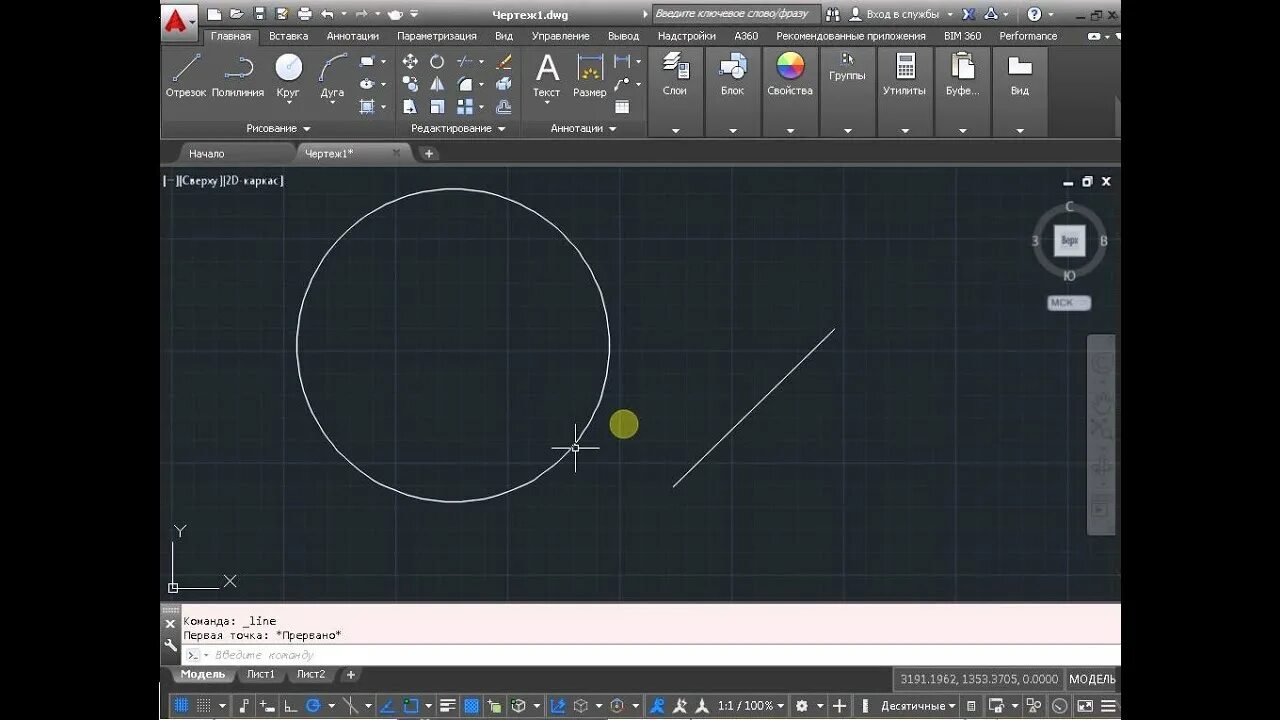Open the Свойства color wheel panel
The image size is (1280, 720).
point(790,74)
